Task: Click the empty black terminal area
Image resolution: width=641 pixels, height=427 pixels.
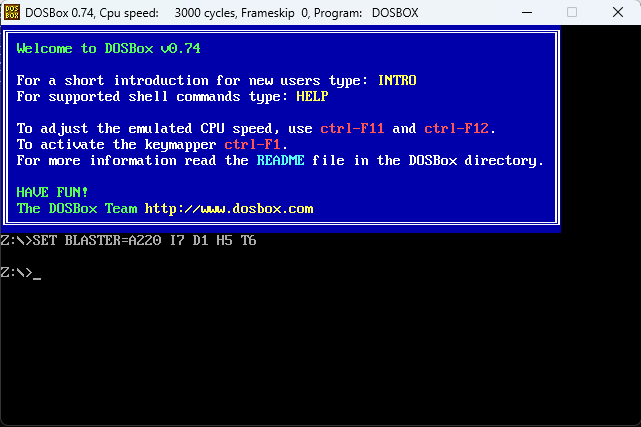Action: point(320,351)
